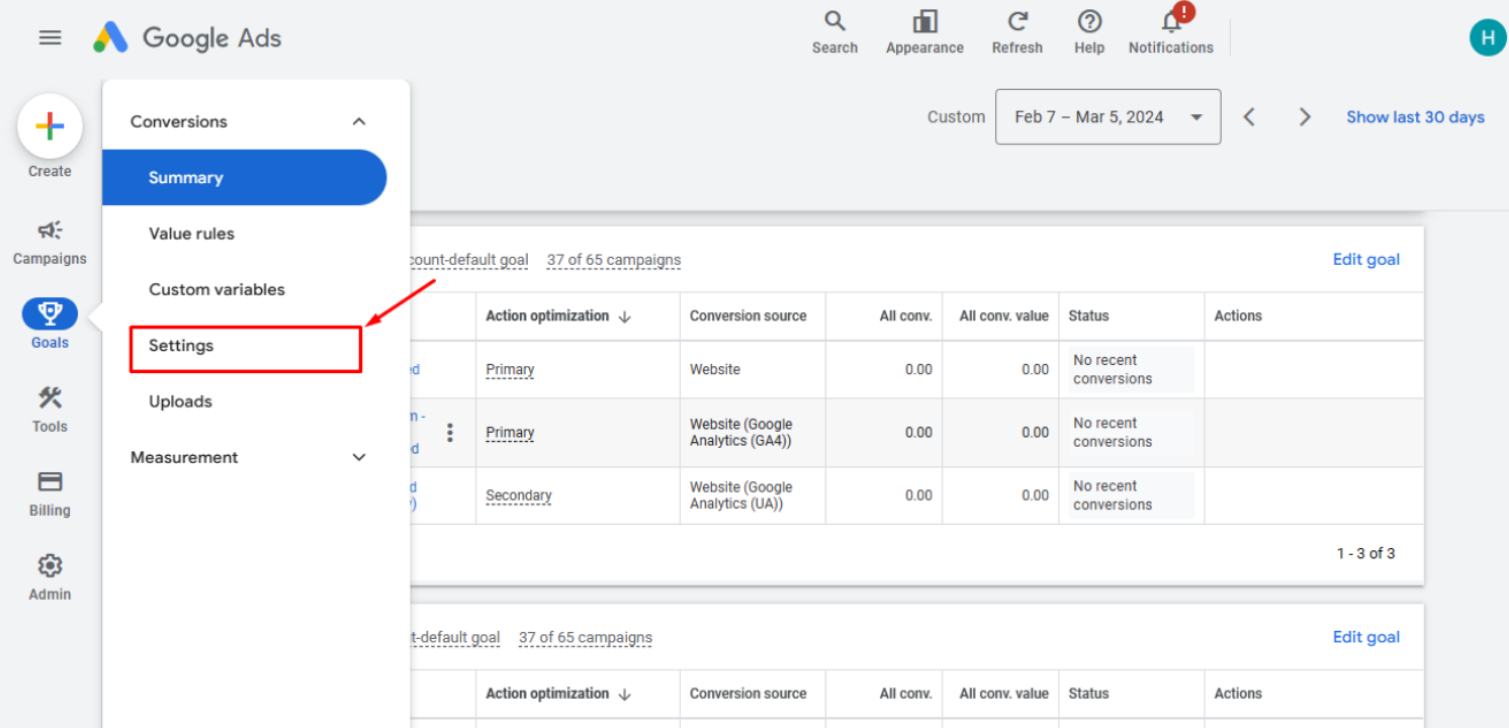Open Notifications bell

point(1171,33)
